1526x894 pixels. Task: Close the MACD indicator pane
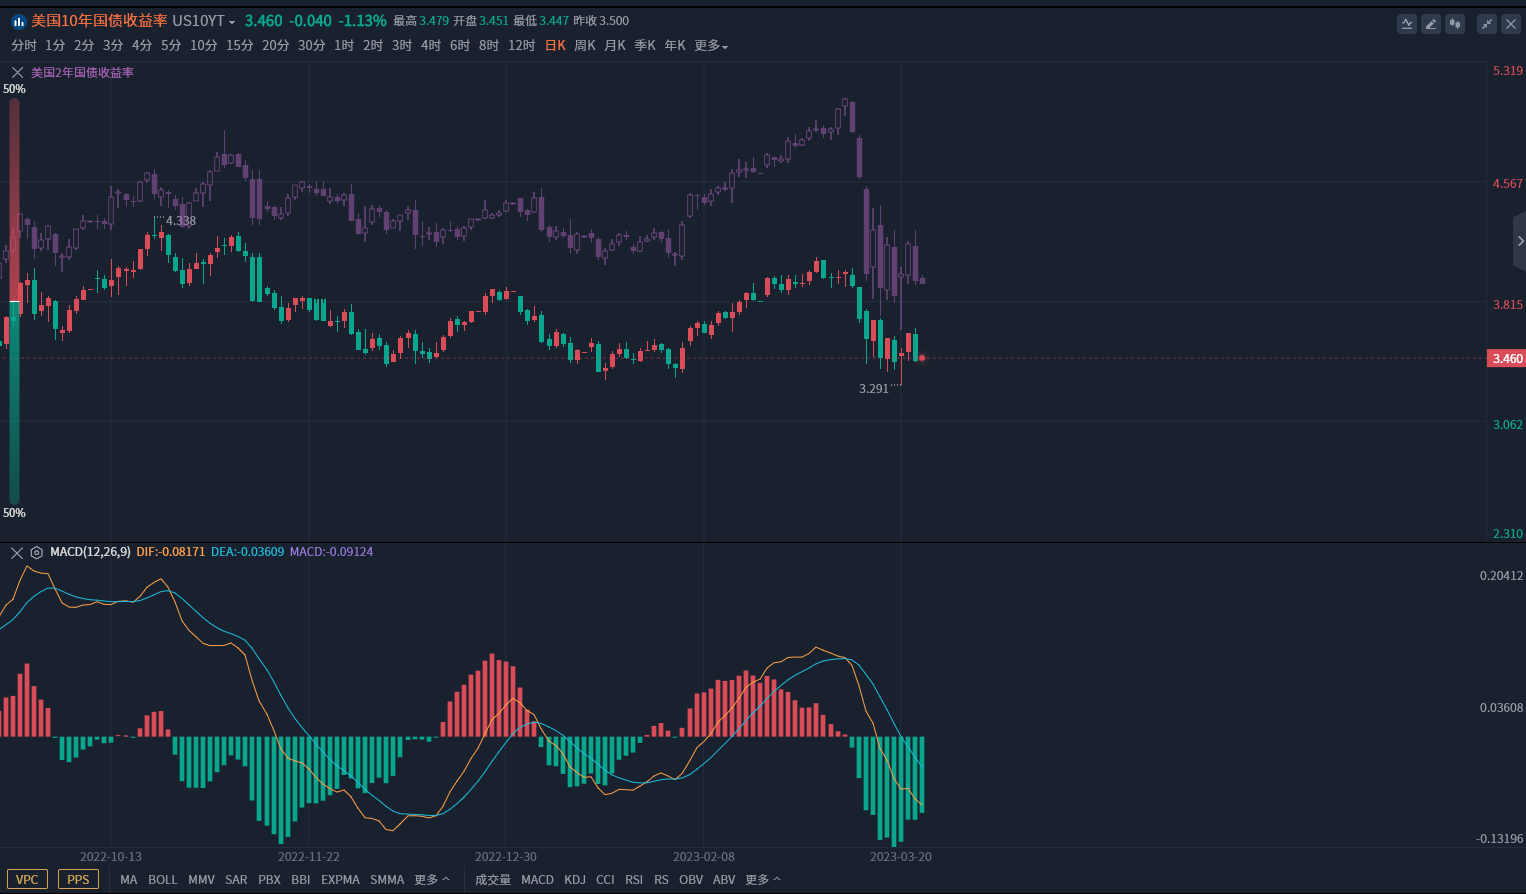[x=17, y=552]
